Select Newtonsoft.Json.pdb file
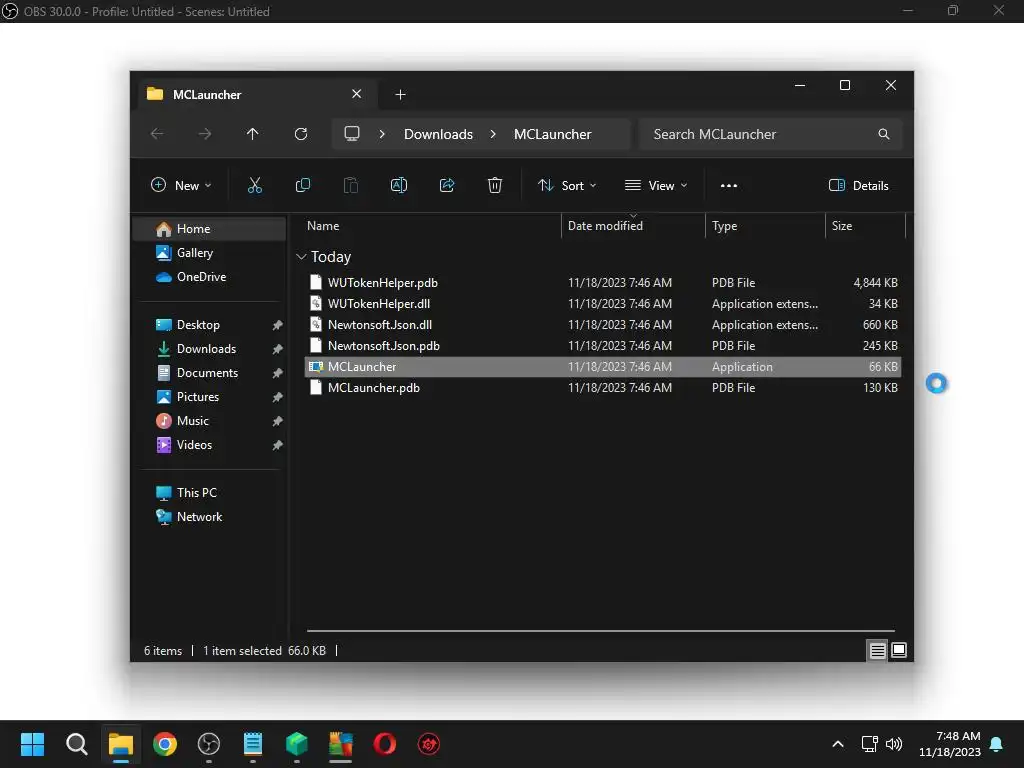Image resolution: width=1024 pixels, height=768 pixels. (603, 345)
